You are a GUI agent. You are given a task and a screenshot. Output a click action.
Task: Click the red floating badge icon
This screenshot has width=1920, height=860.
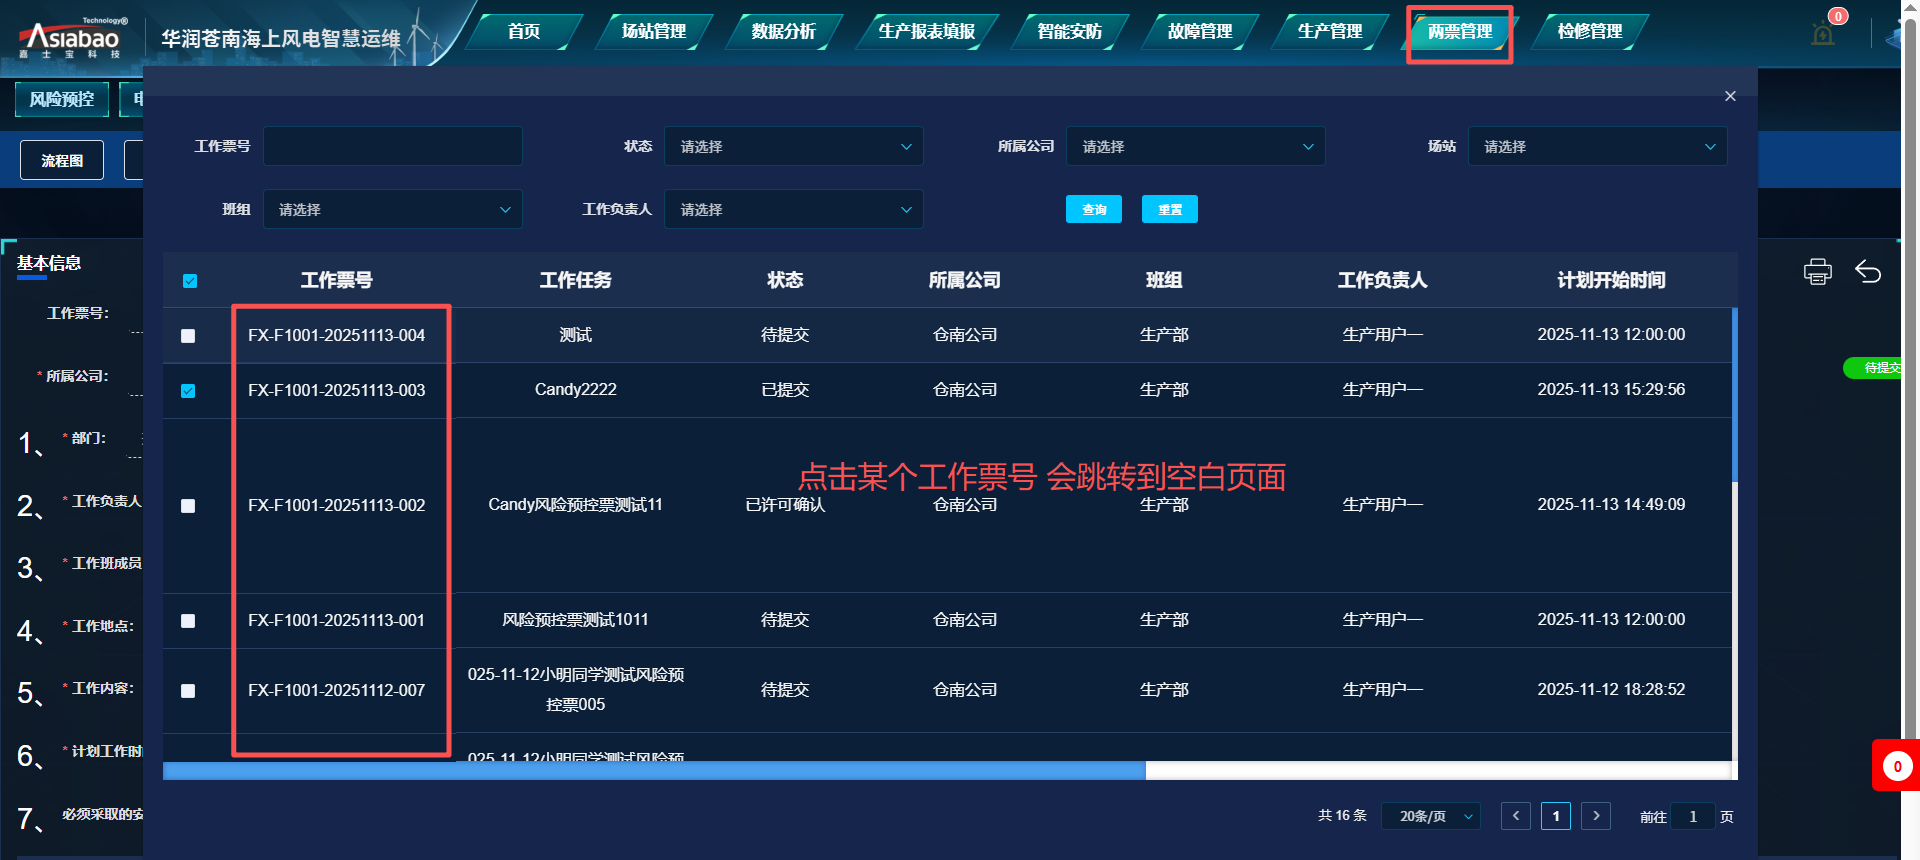click(1896, 766)
